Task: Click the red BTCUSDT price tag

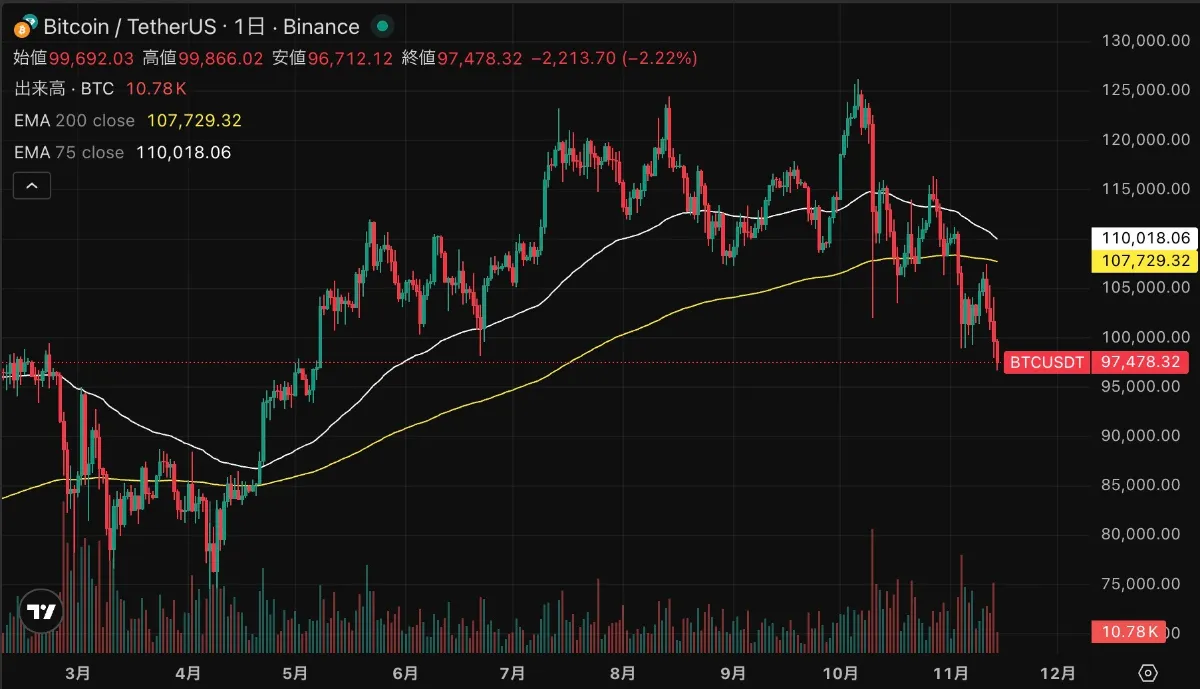Action: [1046, 362]
